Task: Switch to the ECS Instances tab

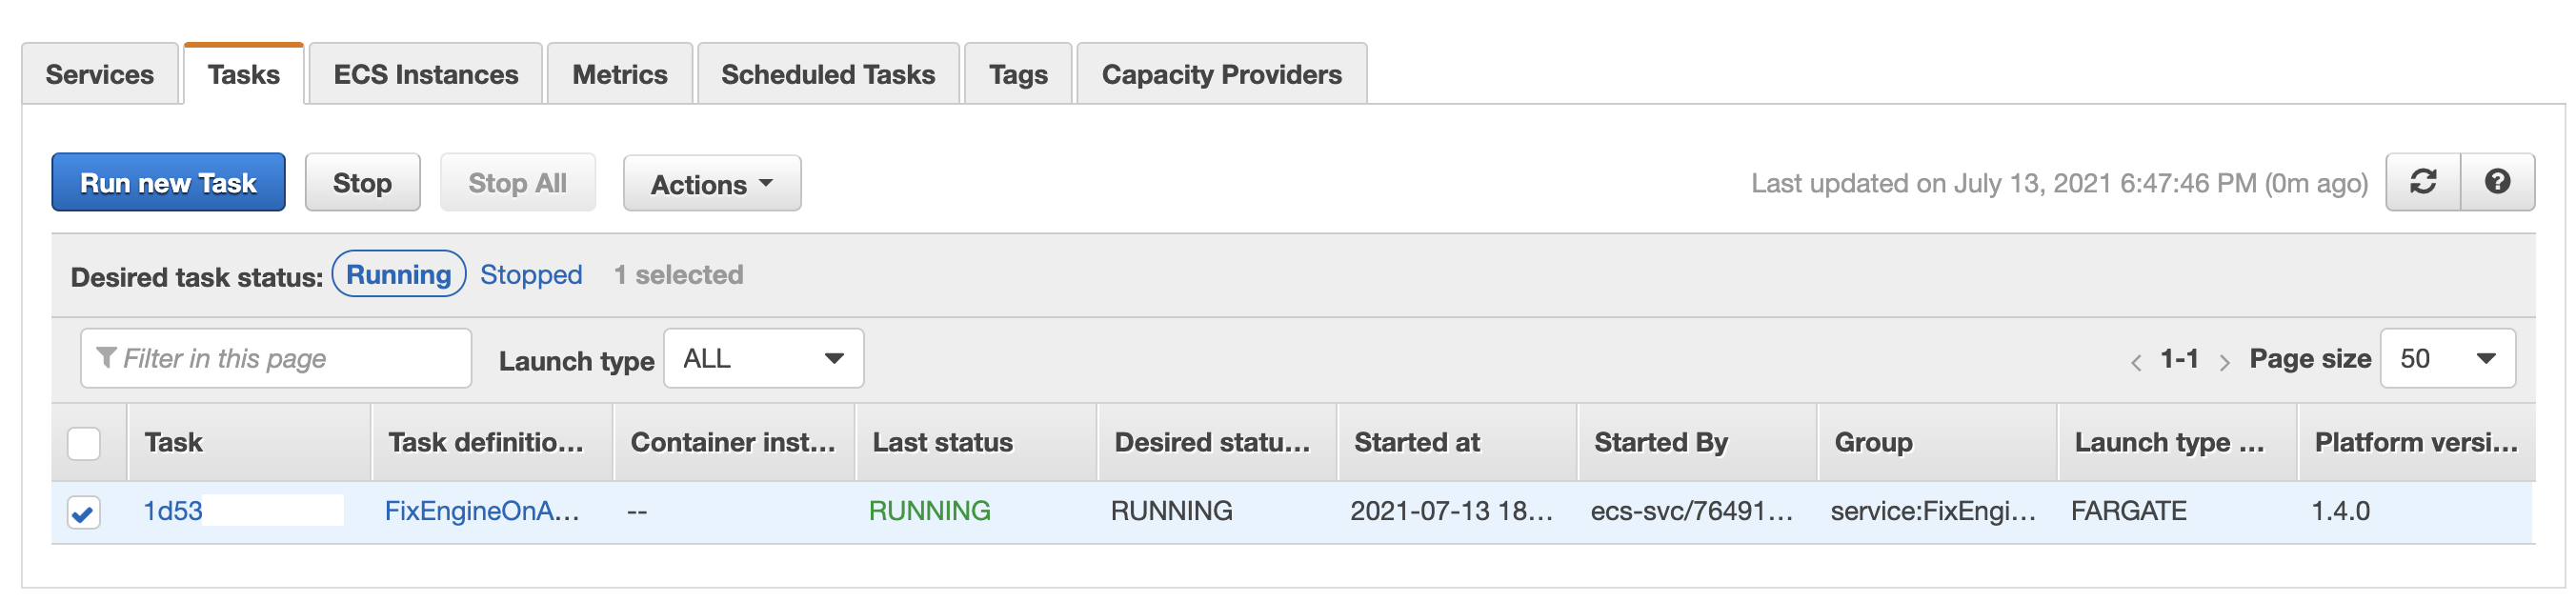Action: 426,74
